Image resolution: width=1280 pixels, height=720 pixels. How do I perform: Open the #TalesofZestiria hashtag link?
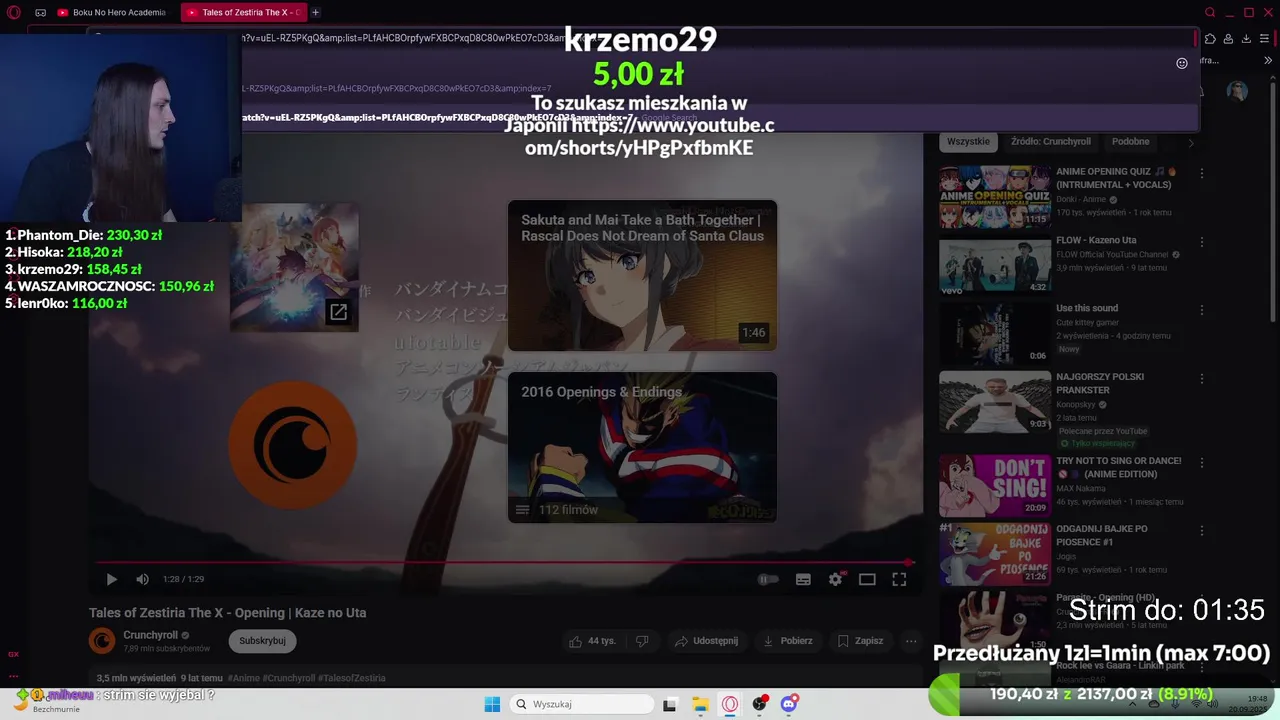pyautogui.click(x=351, y=678)
